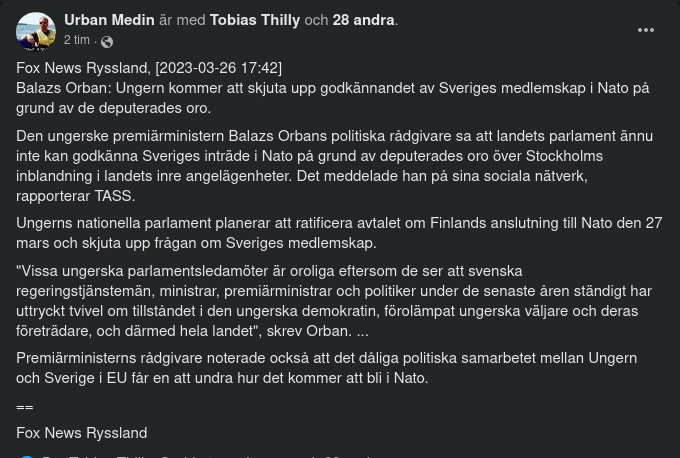Open Urban Medin's profile picture
The image size is (680, 458).
click(36, 31)
